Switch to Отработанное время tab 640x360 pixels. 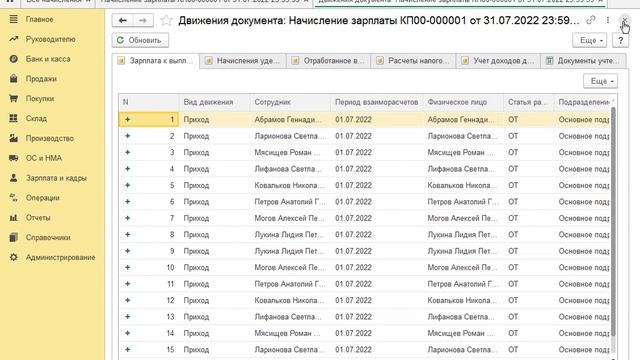[x=329, y=61]
